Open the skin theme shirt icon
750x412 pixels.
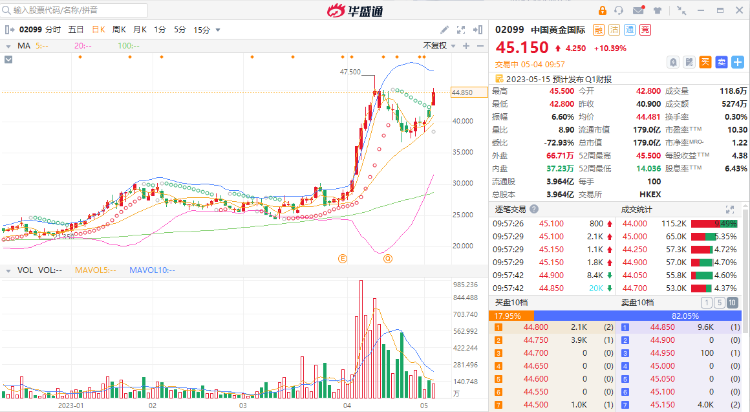[x=658, y=10]
